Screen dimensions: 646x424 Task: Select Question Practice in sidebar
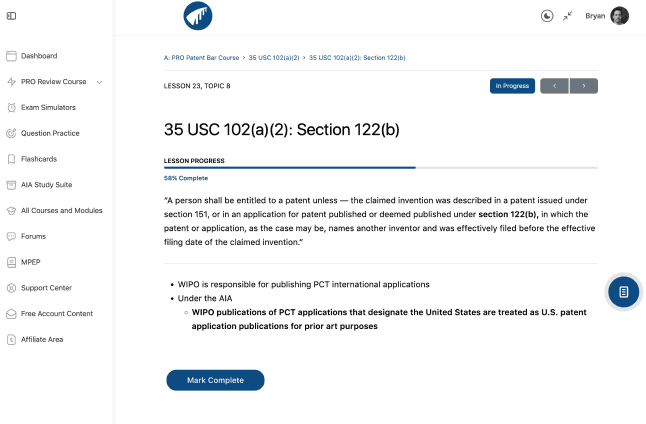50,133
